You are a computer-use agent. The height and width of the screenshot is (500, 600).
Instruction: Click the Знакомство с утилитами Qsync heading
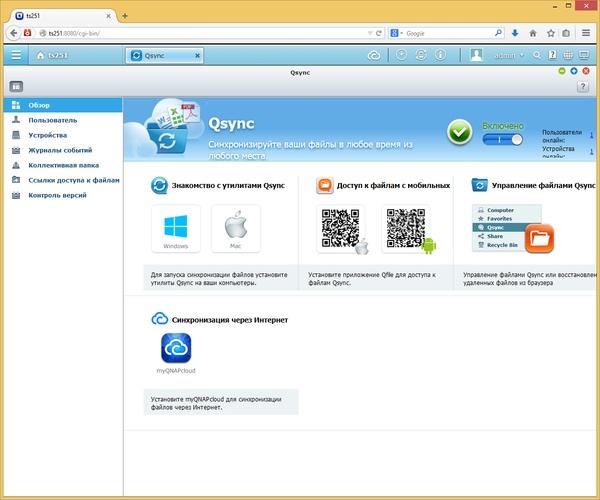pos(228,186)
